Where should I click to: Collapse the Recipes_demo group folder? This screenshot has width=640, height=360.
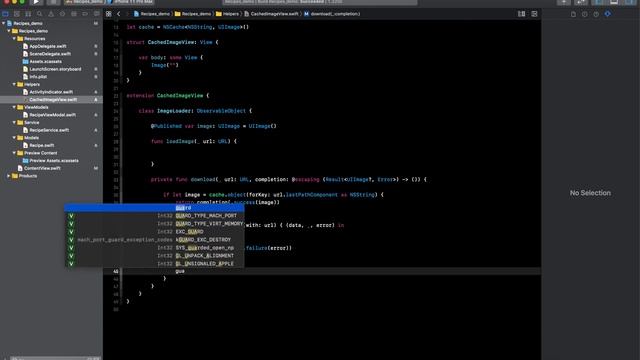pyautogui.click(x=9, y=31)
